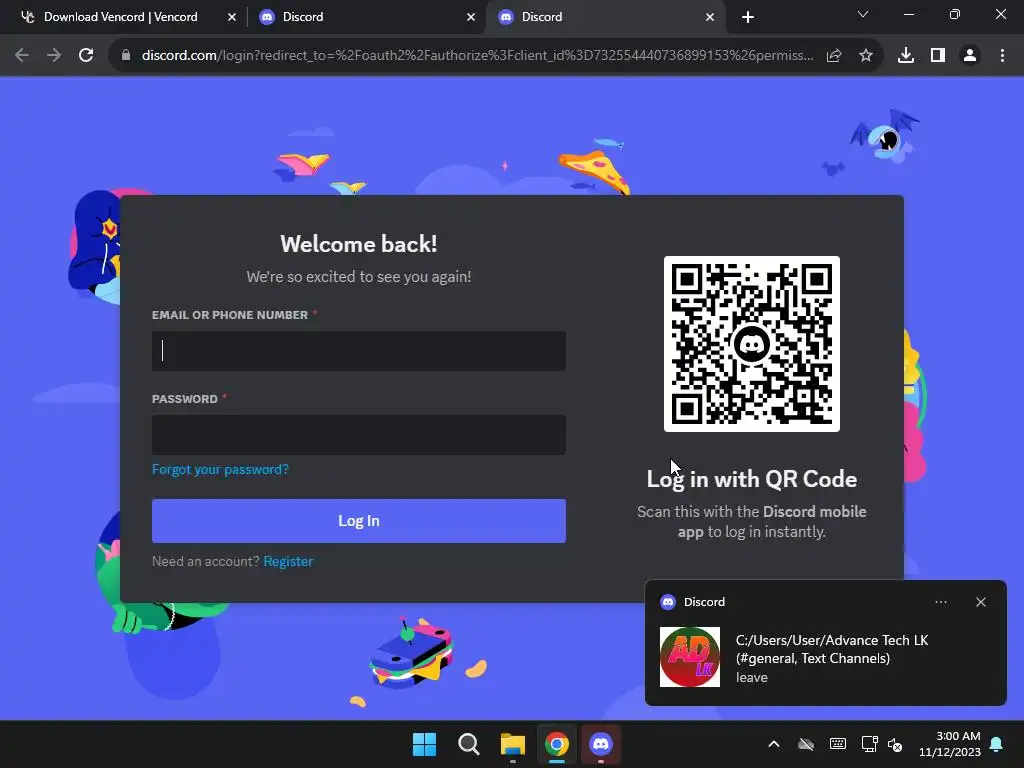This screenshot has height=768, width=1024.
Task: Click the address bar URL
Action: (x=477, y=56)
